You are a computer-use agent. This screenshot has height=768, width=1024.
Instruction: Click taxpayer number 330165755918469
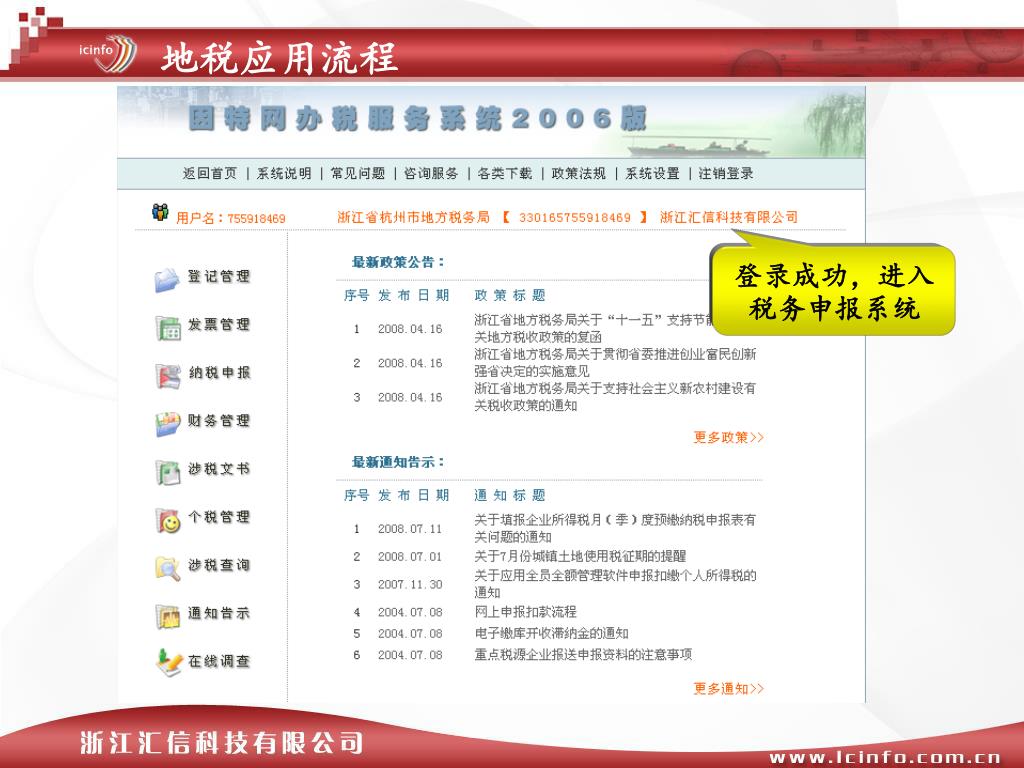point(575,217)
